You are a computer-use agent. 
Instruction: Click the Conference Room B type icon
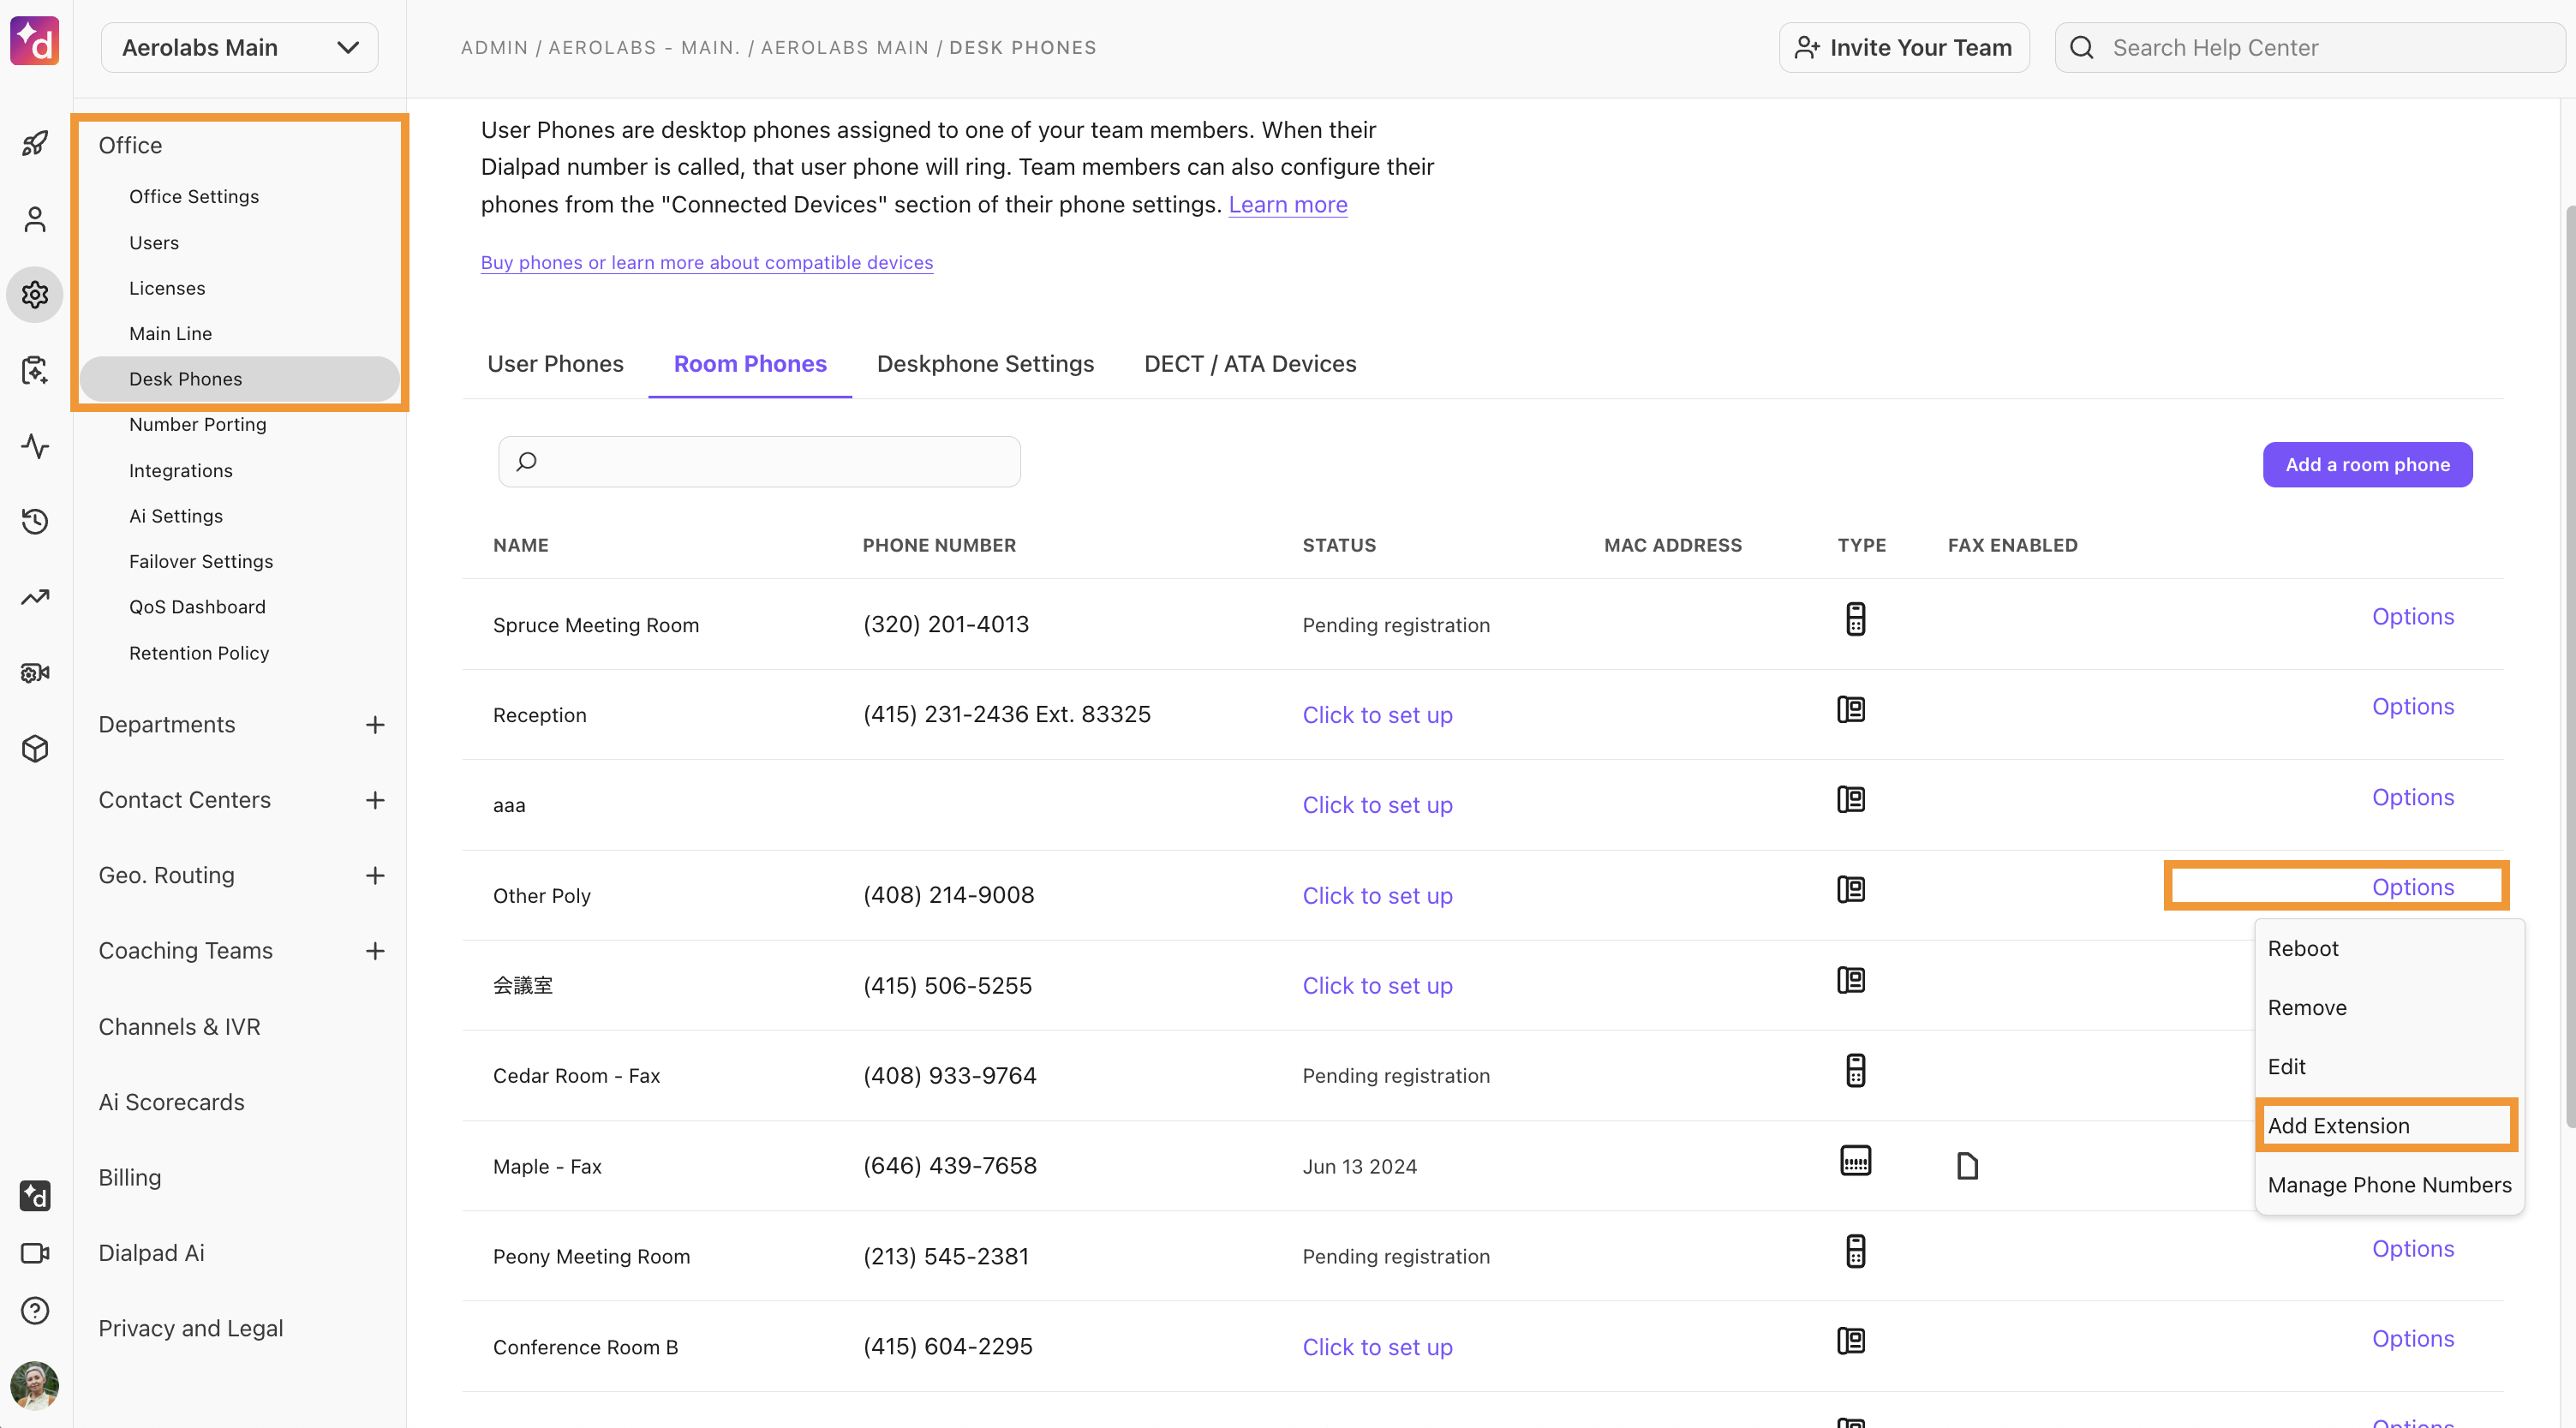point(1851,1341)
